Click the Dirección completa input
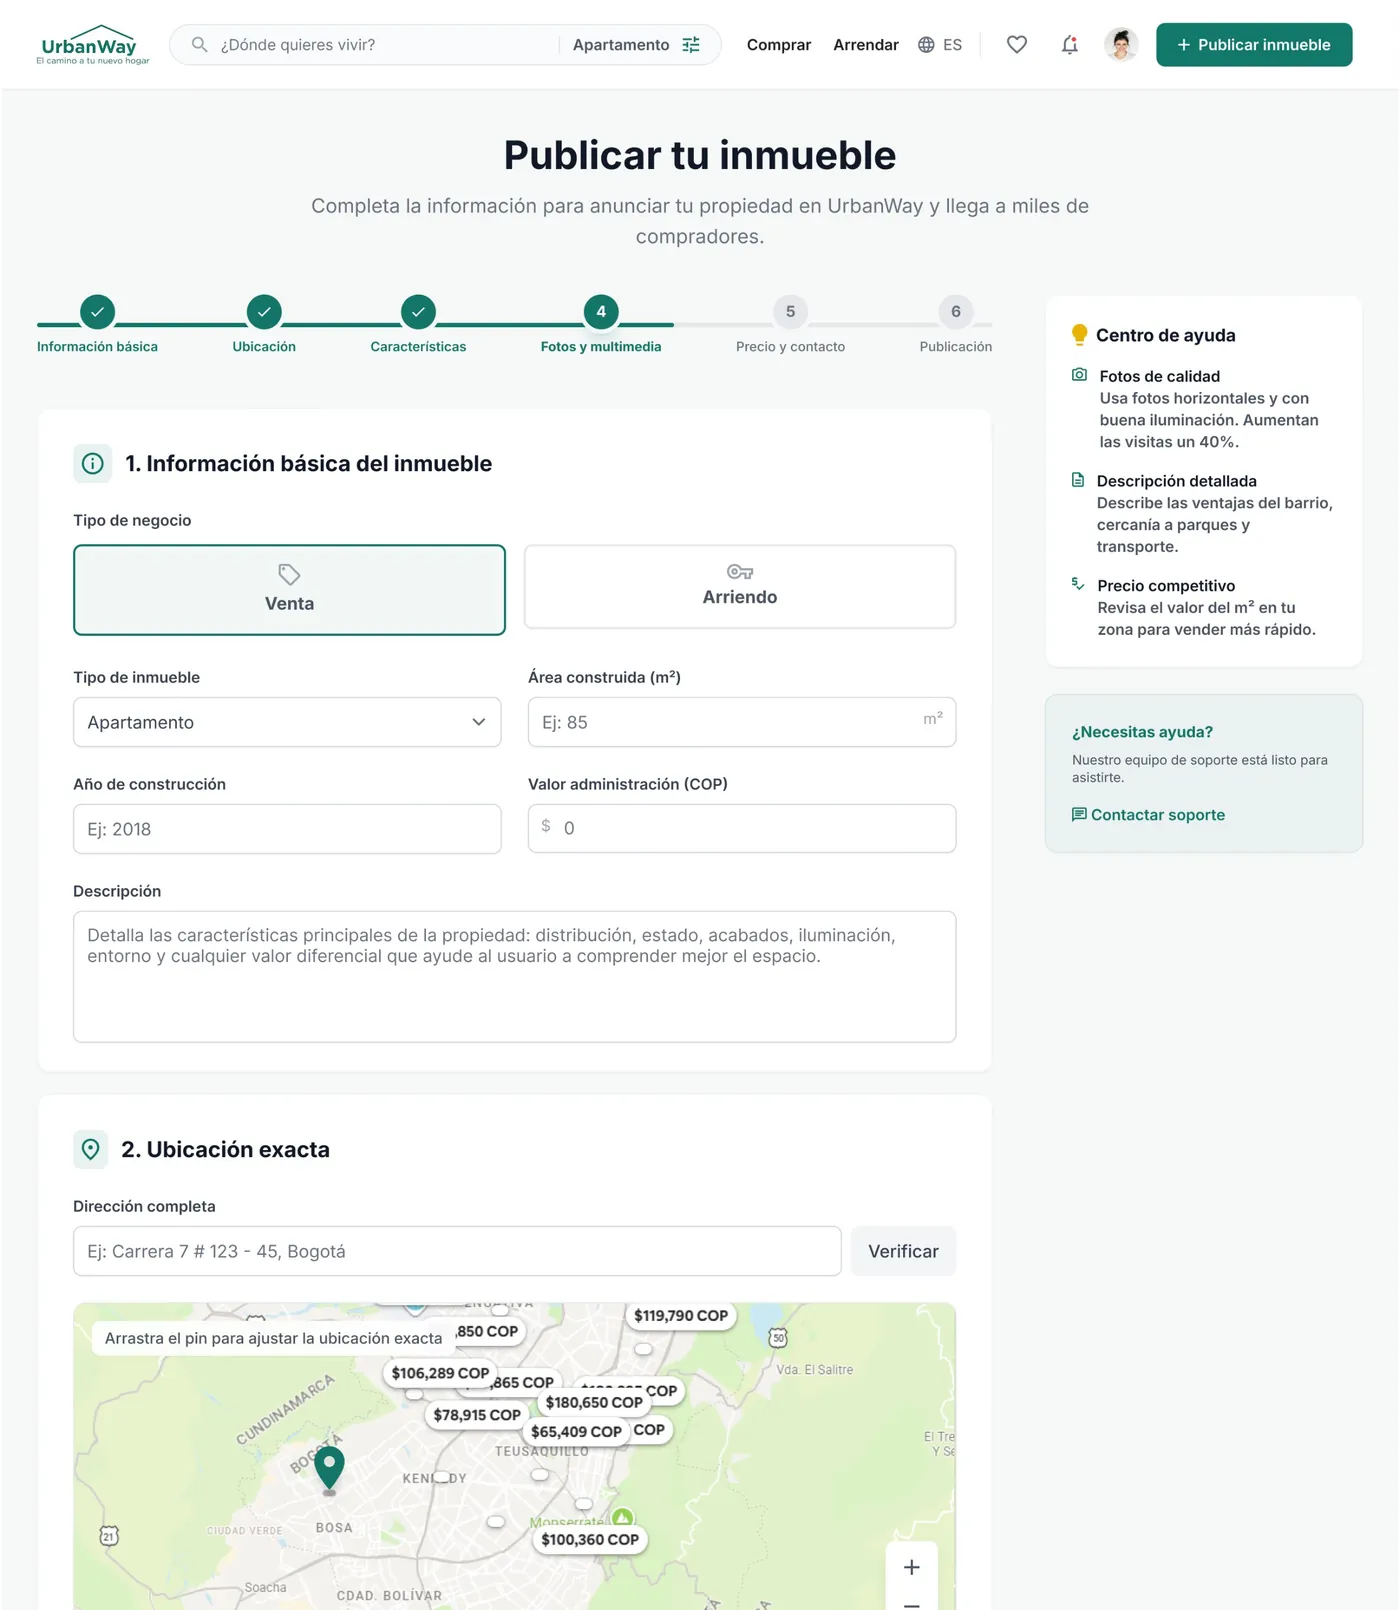Screen dimensions: 1400x1610 pyautogui.click(x=457, y=1251)
